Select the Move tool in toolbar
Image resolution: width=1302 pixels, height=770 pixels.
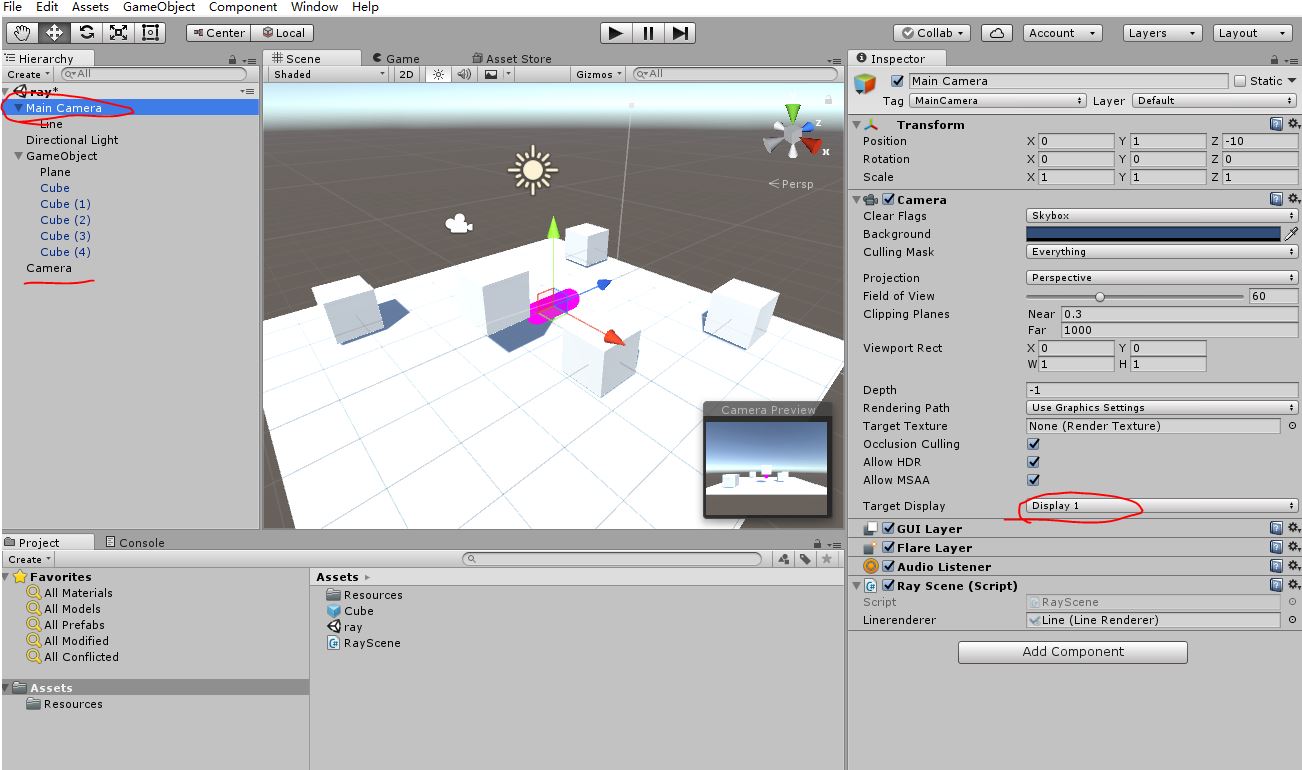tap(54, 33)
